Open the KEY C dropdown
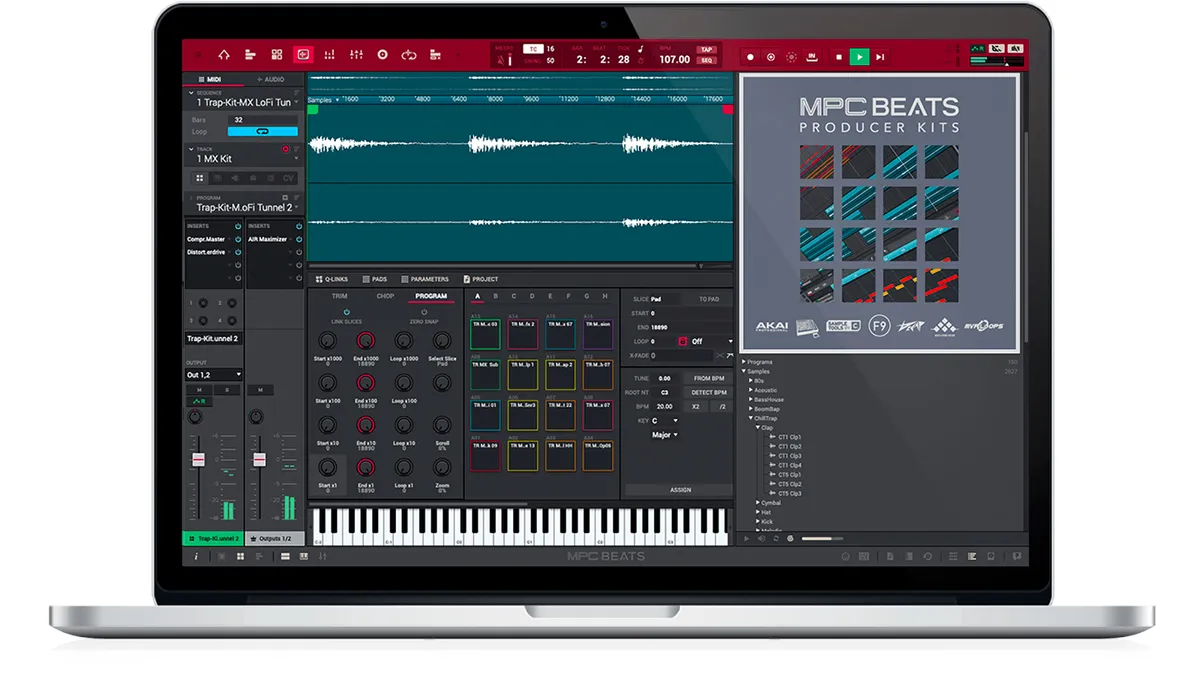The height and width of the screenshot is (675, 1200). (x=665, y=421)
